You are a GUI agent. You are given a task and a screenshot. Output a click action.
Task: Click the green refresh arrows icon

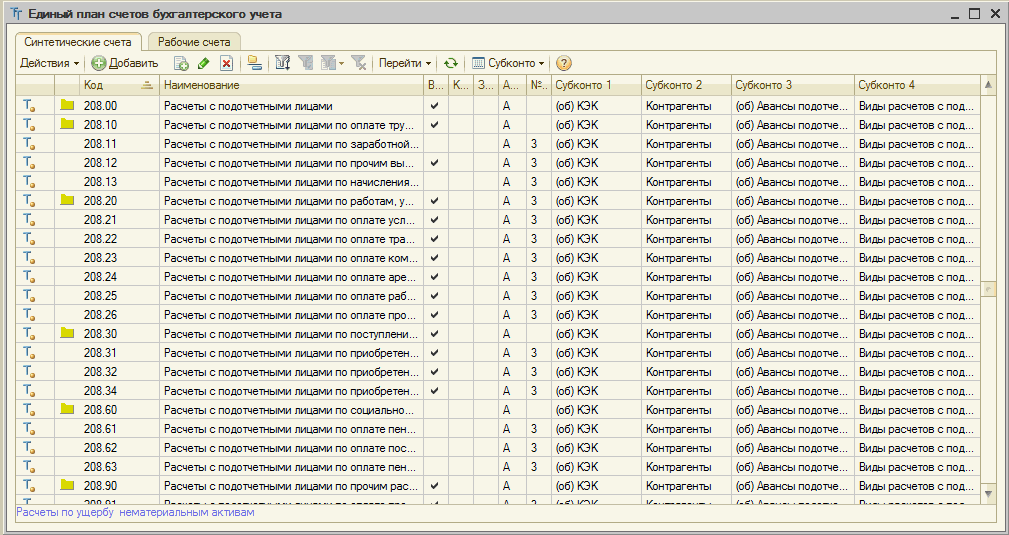[x=451, y=63]
